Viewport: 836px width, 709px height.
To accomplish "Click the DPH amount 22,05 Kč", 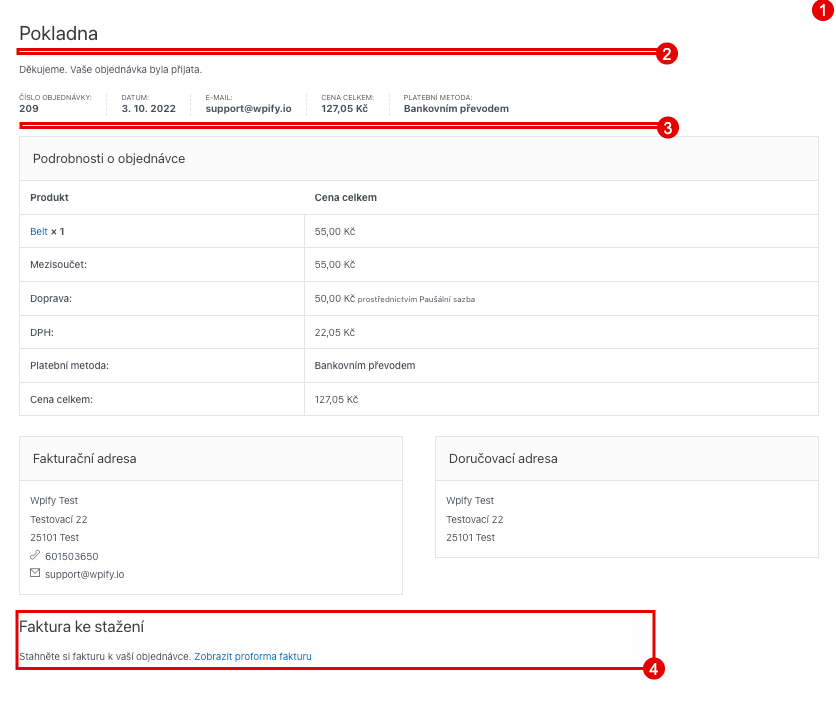I will (334, 332).
